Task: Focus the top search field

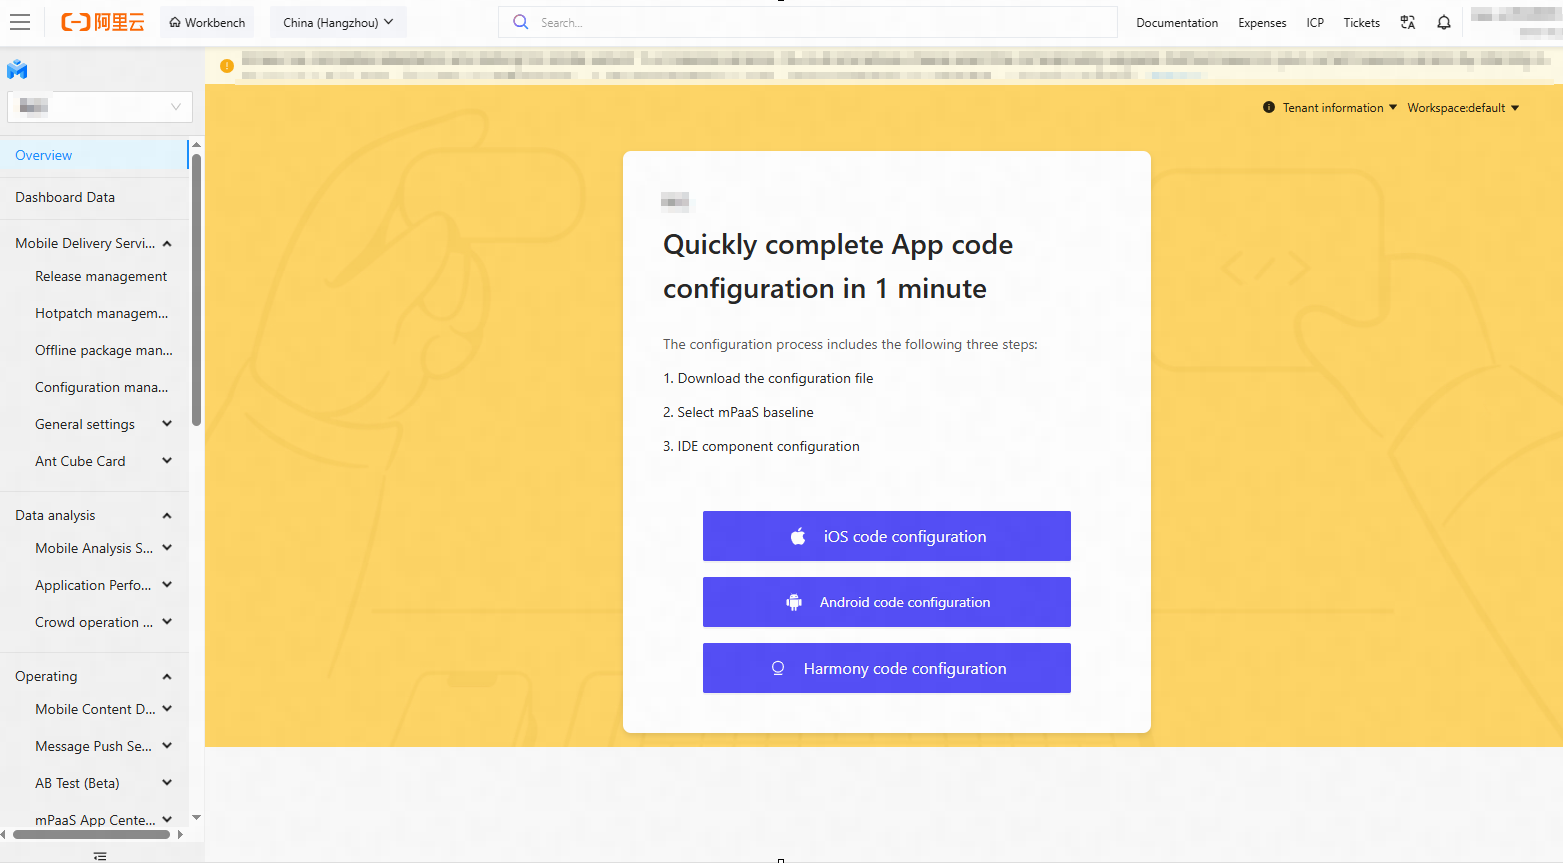Action: 808,22
